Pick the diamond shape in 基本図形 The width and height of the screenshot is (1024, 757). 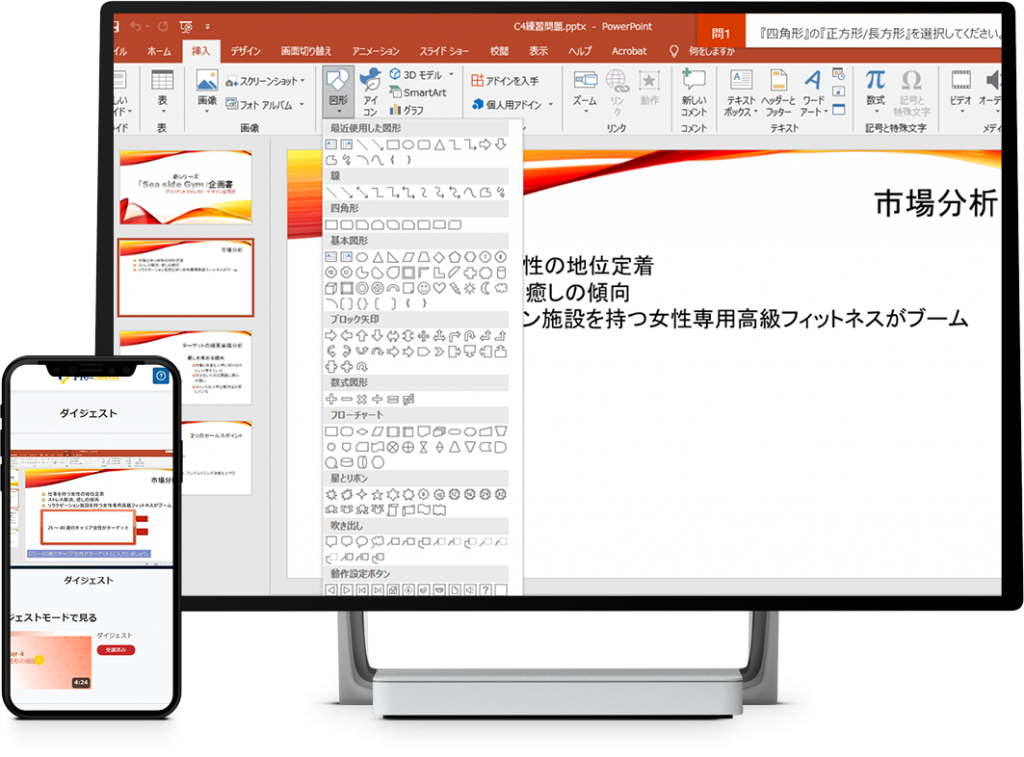(x=439, y=257)
